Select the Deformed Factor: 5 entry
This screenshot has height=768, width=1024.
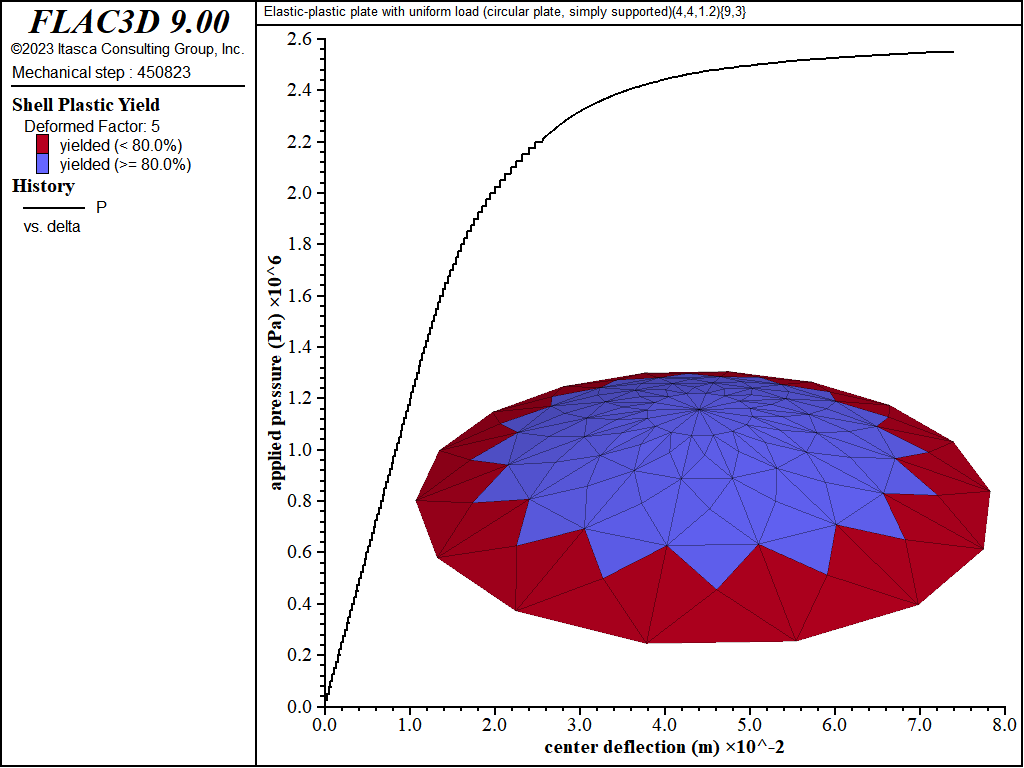coord(92,126)
